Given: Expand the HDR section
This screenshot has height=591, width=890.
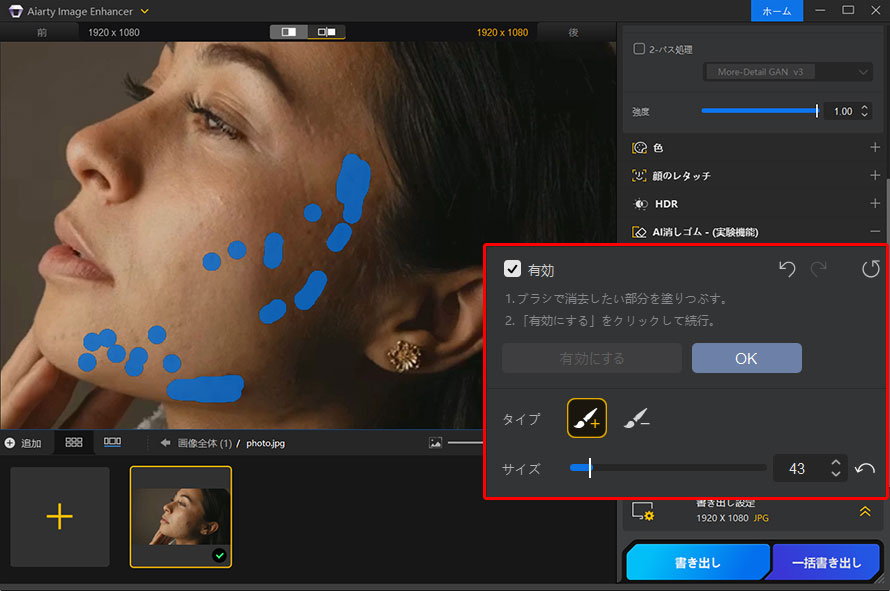Looking at the screenshot, I should coord(874,204).
